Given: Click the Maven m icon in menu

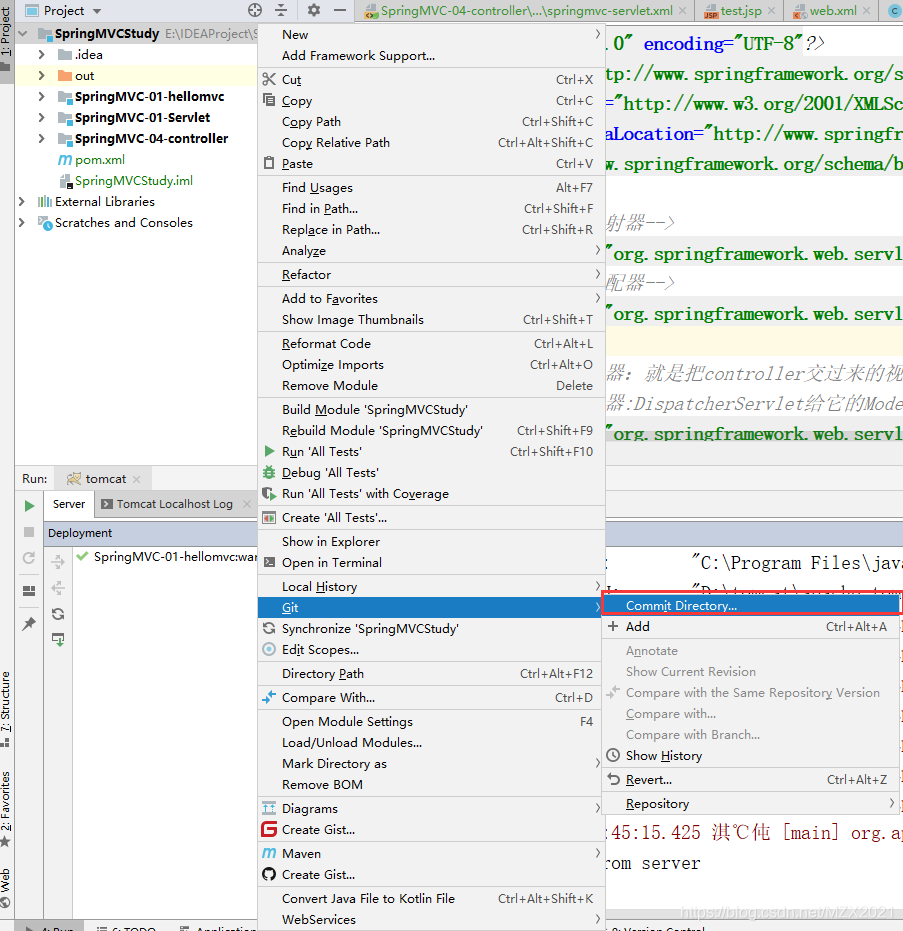Looking at the screenshot, I should tap(269, 853).
